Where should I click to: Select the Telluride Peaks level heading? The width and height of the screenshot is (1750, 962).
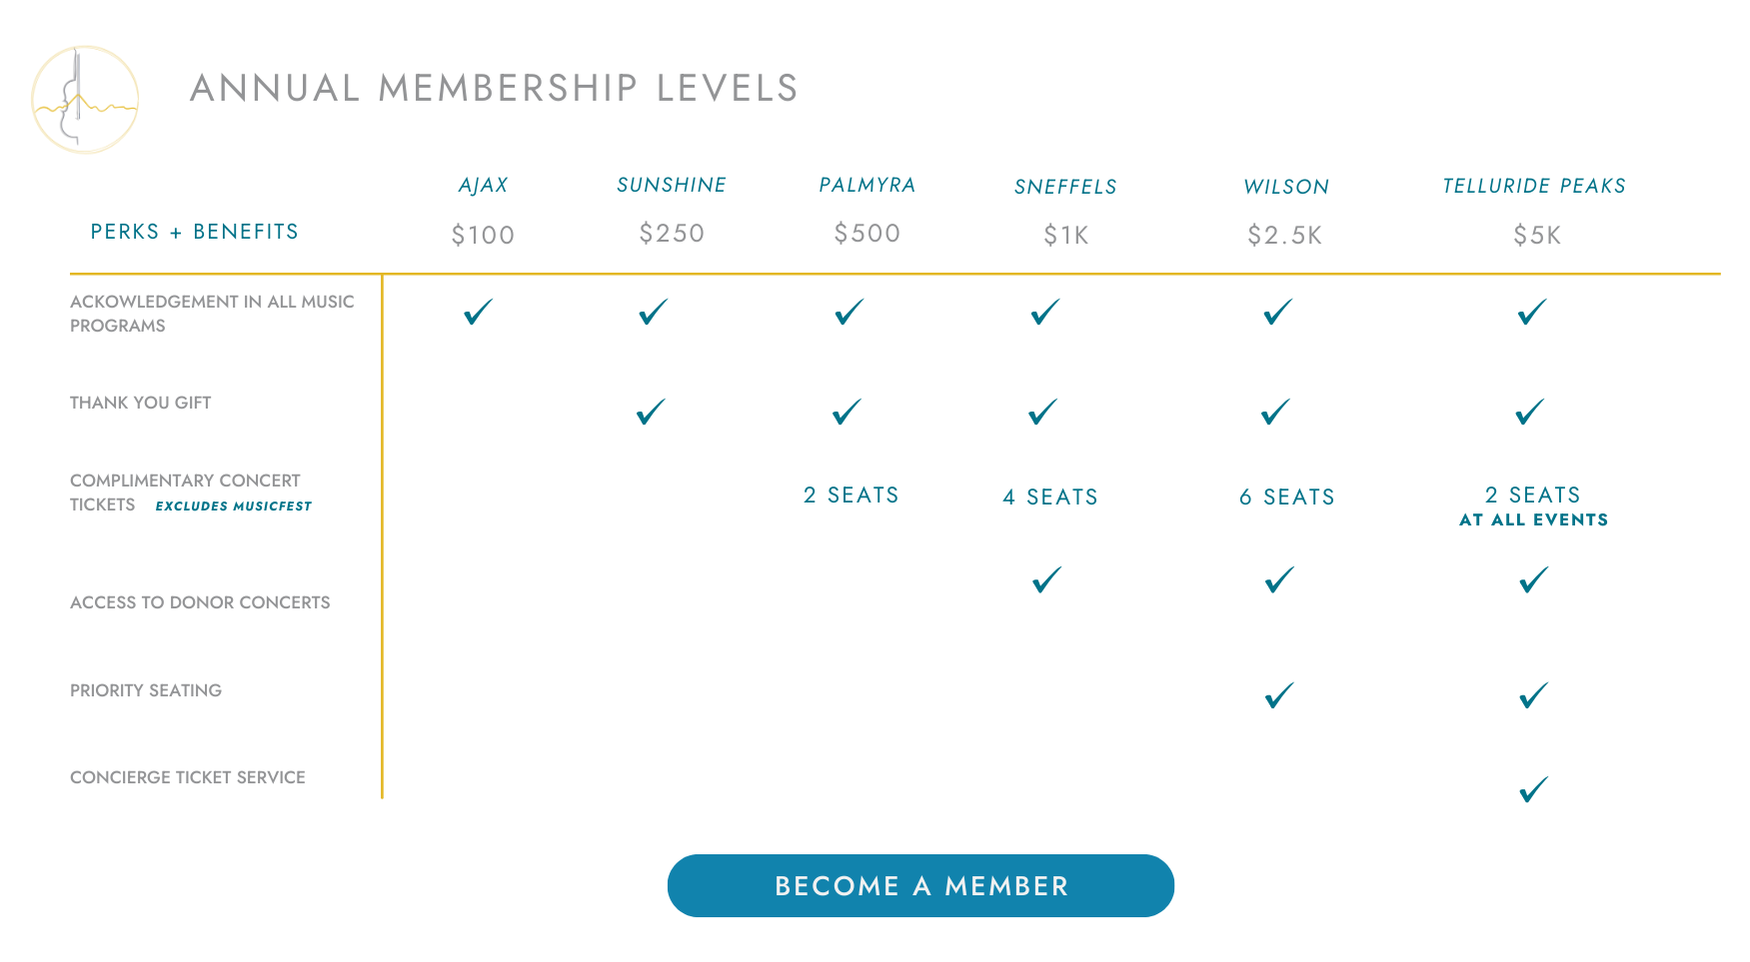(x=1534, y=186)
